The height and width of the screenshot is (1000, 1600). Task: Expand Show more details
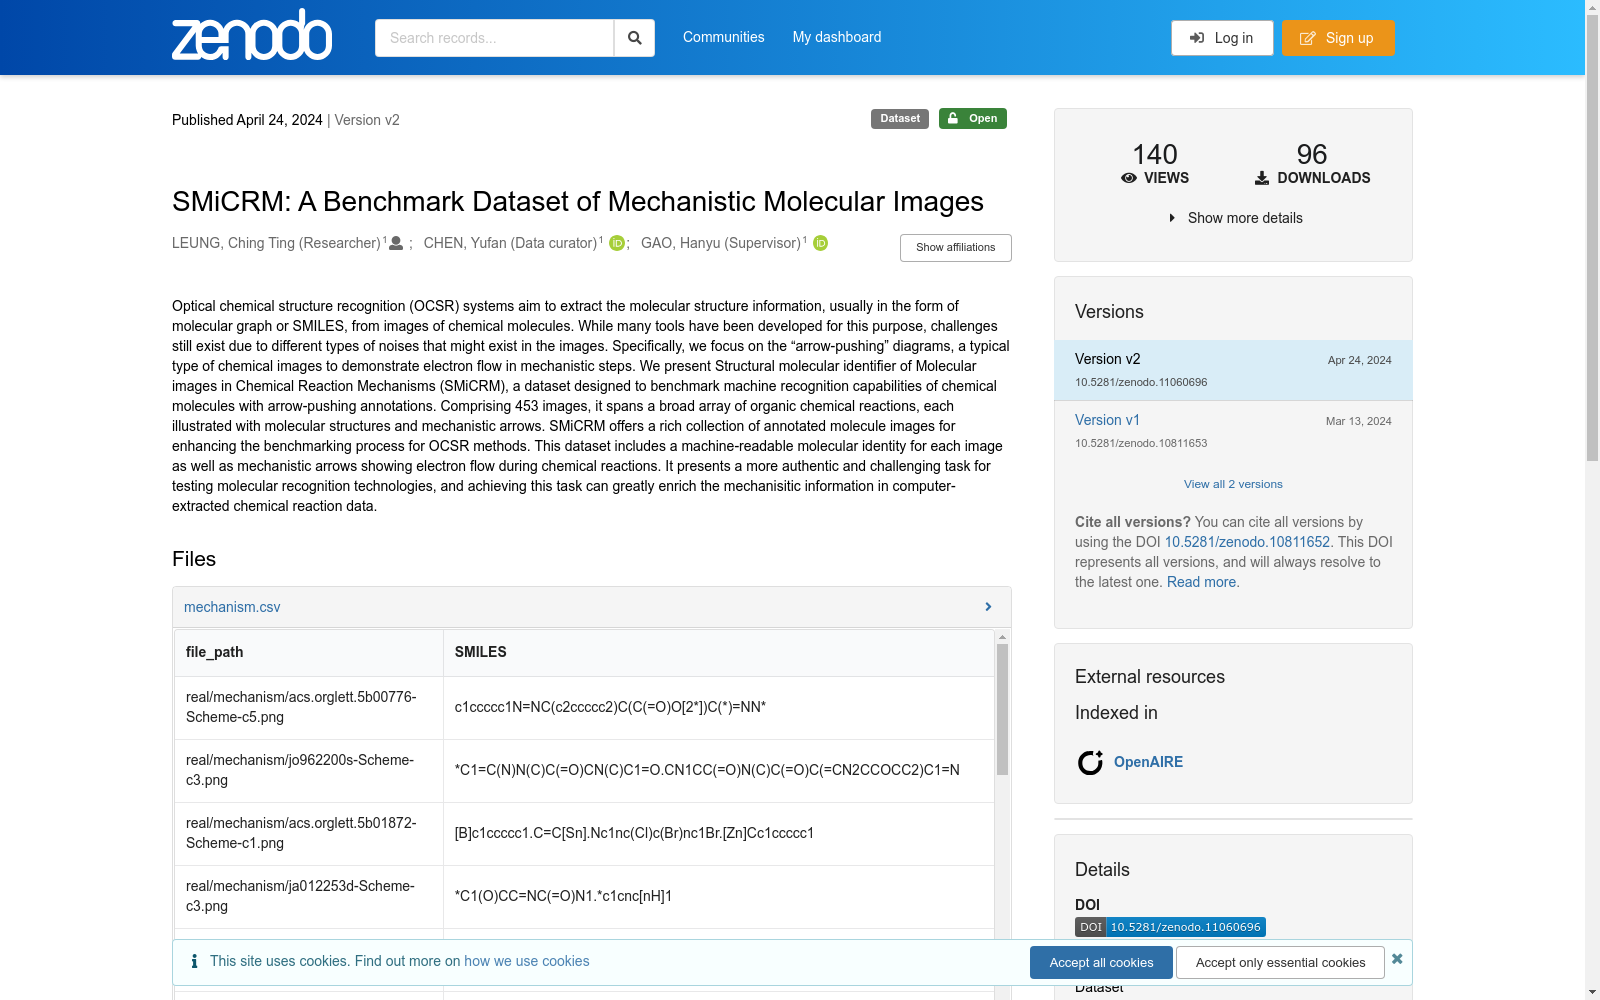[x=1235, y=218]
